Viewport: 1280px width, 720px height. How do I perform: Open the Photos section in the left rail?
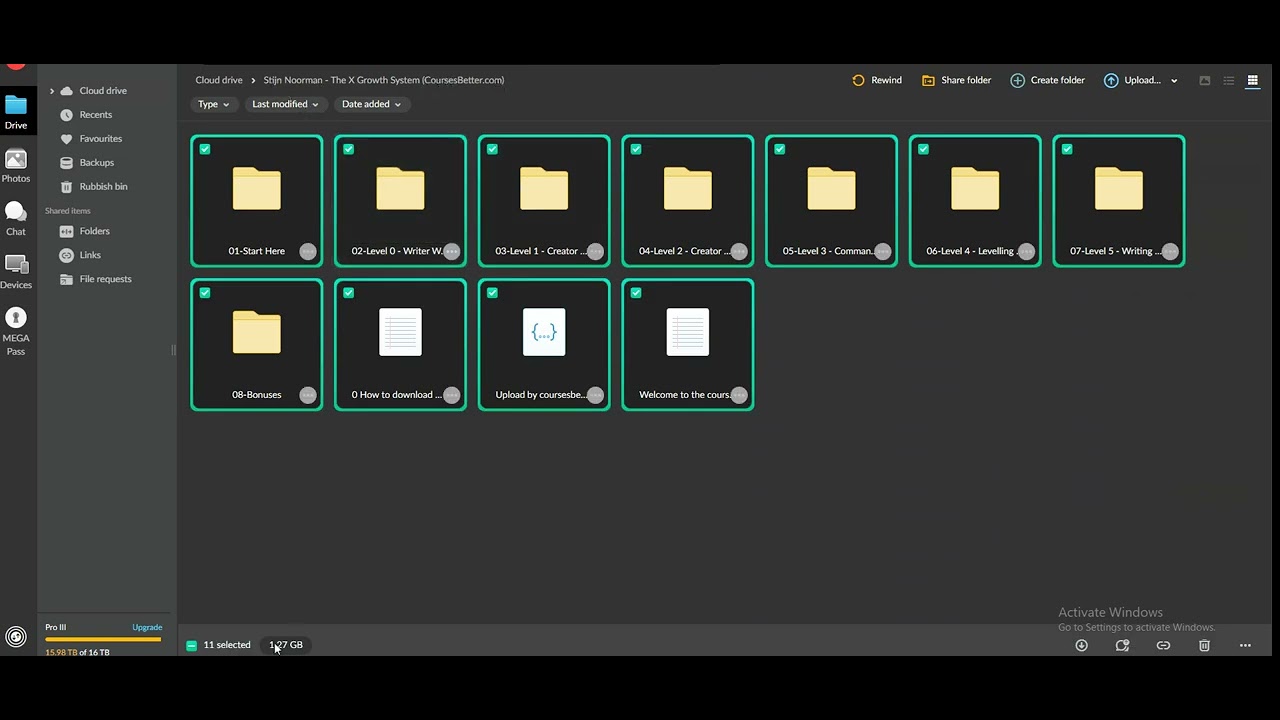coord(16,165)
